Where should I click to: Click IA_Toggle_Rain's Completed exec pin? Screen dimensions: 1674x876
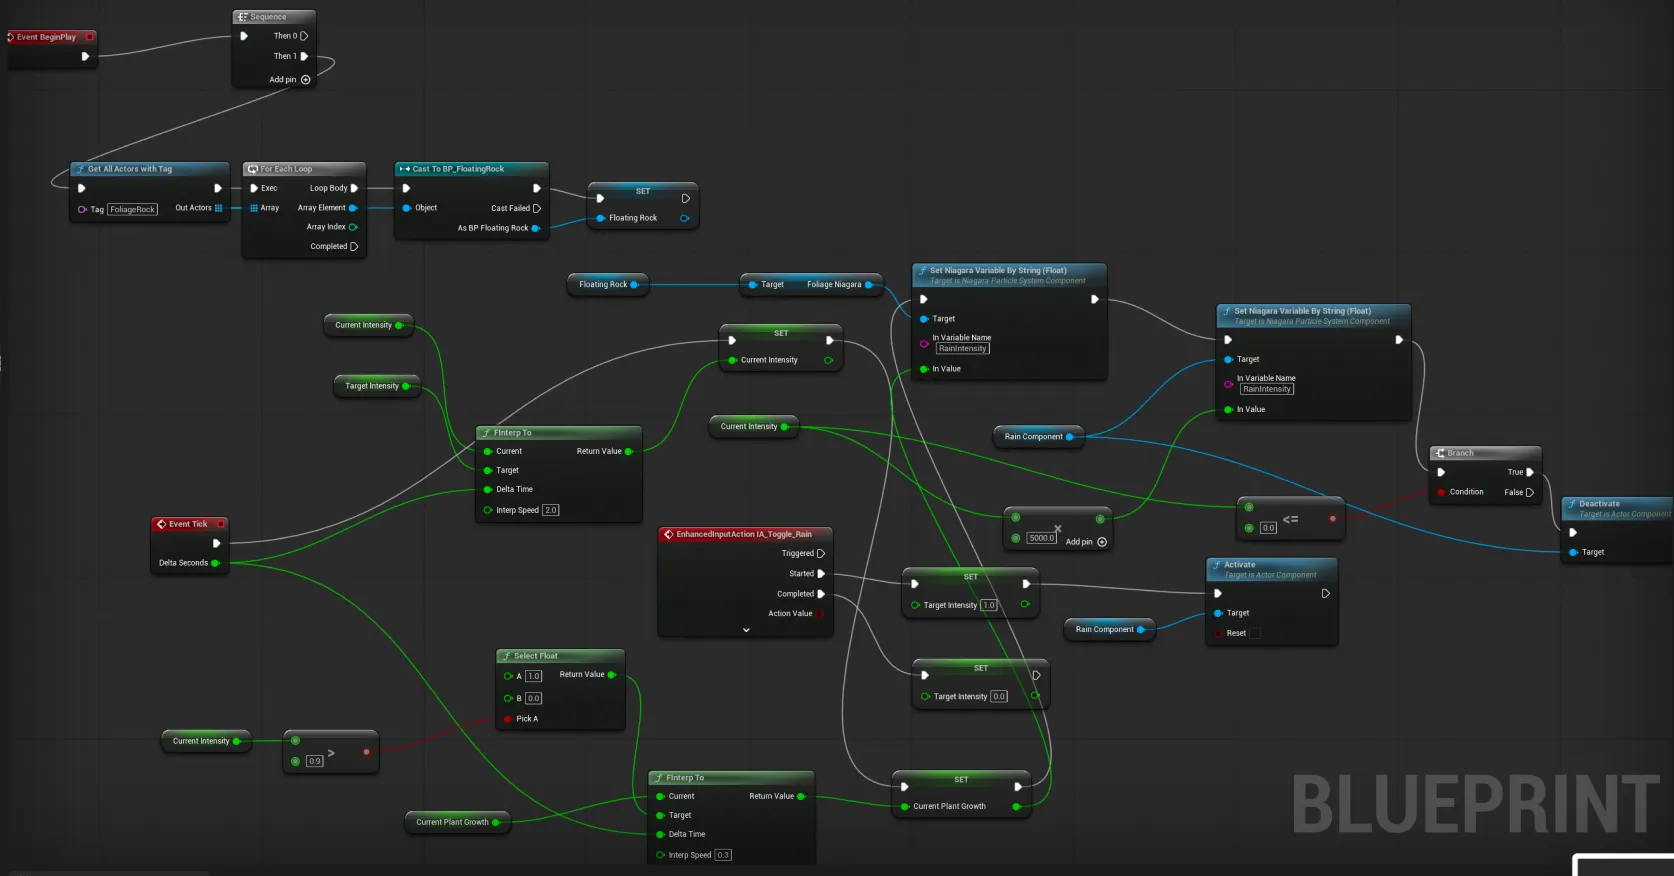pyautogui.click(x=821, y=594)
